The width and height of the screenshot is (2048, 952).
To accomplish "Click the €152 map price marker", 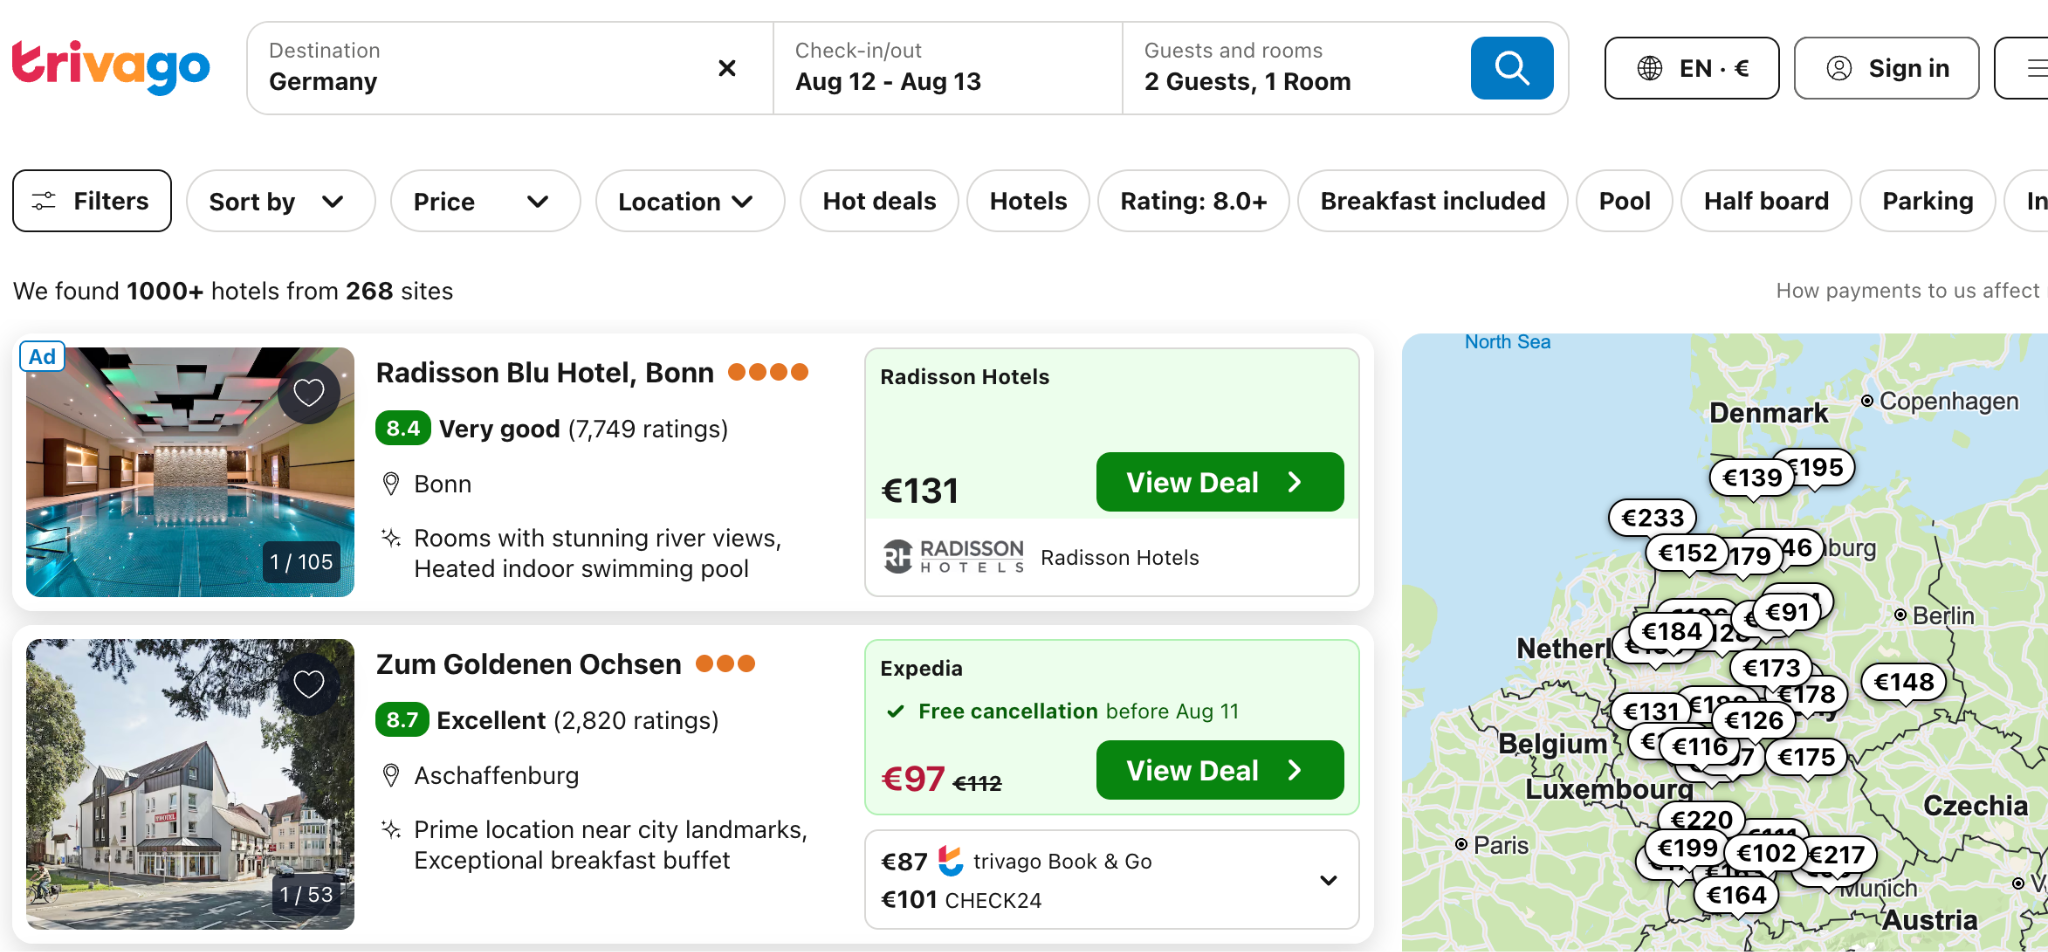I will tap(1686, 553).
